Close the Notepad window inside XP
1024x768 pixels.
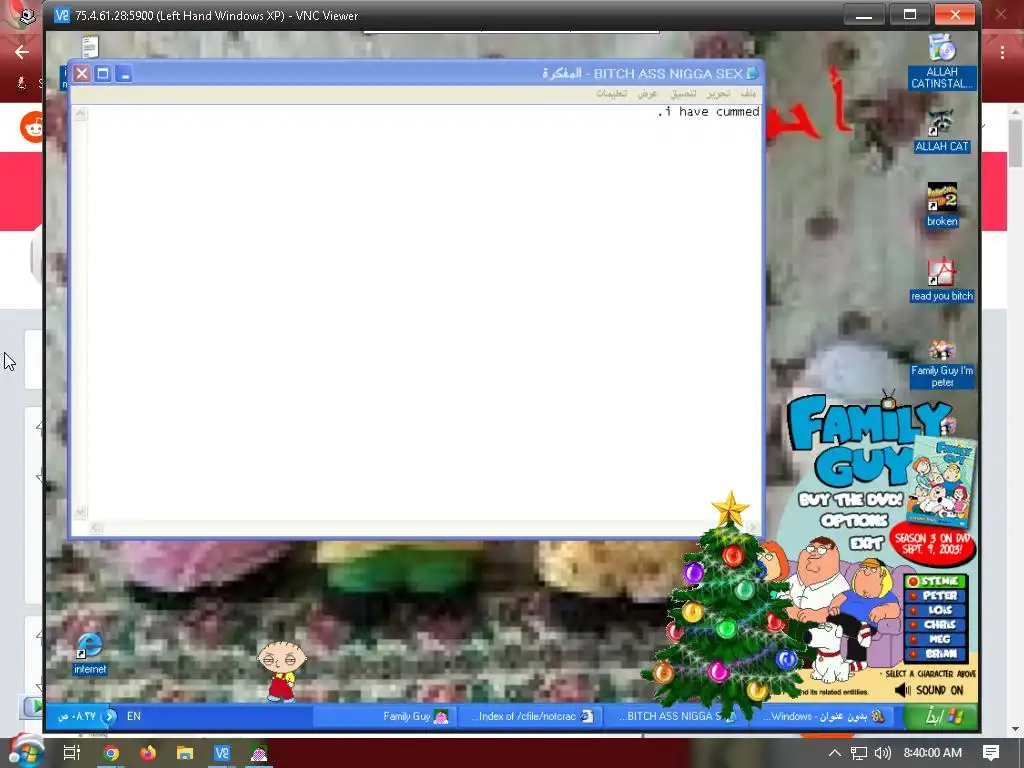click(82, 74)
